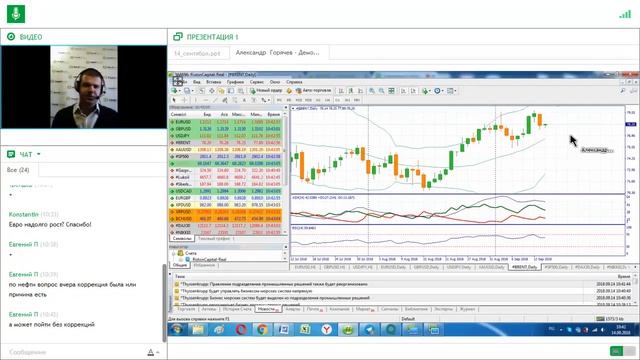
Task: Select the vertical line drawing tool
Action: 196,100
